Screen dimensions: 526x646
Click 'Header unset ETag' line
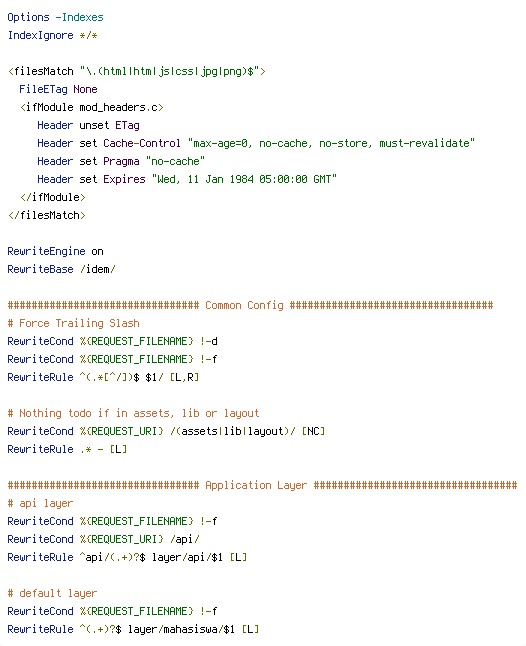(88, 125)
